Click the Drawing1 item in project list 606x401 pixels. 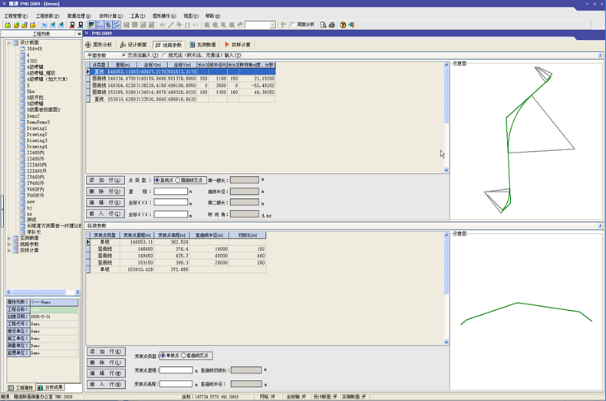[38, 128]
